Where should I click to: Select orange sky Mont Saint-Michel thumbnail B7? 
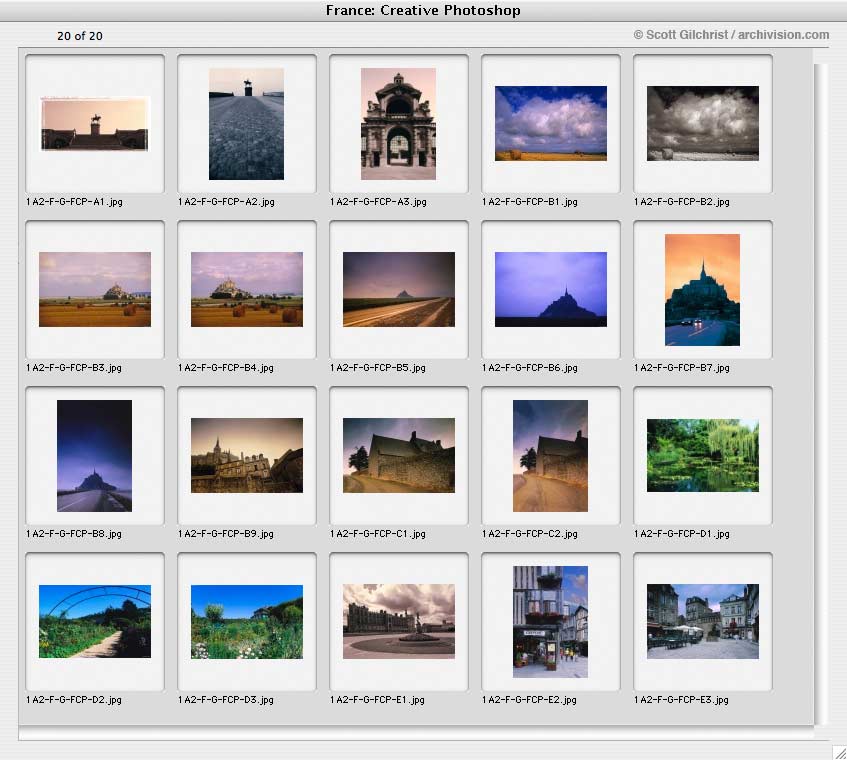[x=702, y=290]
